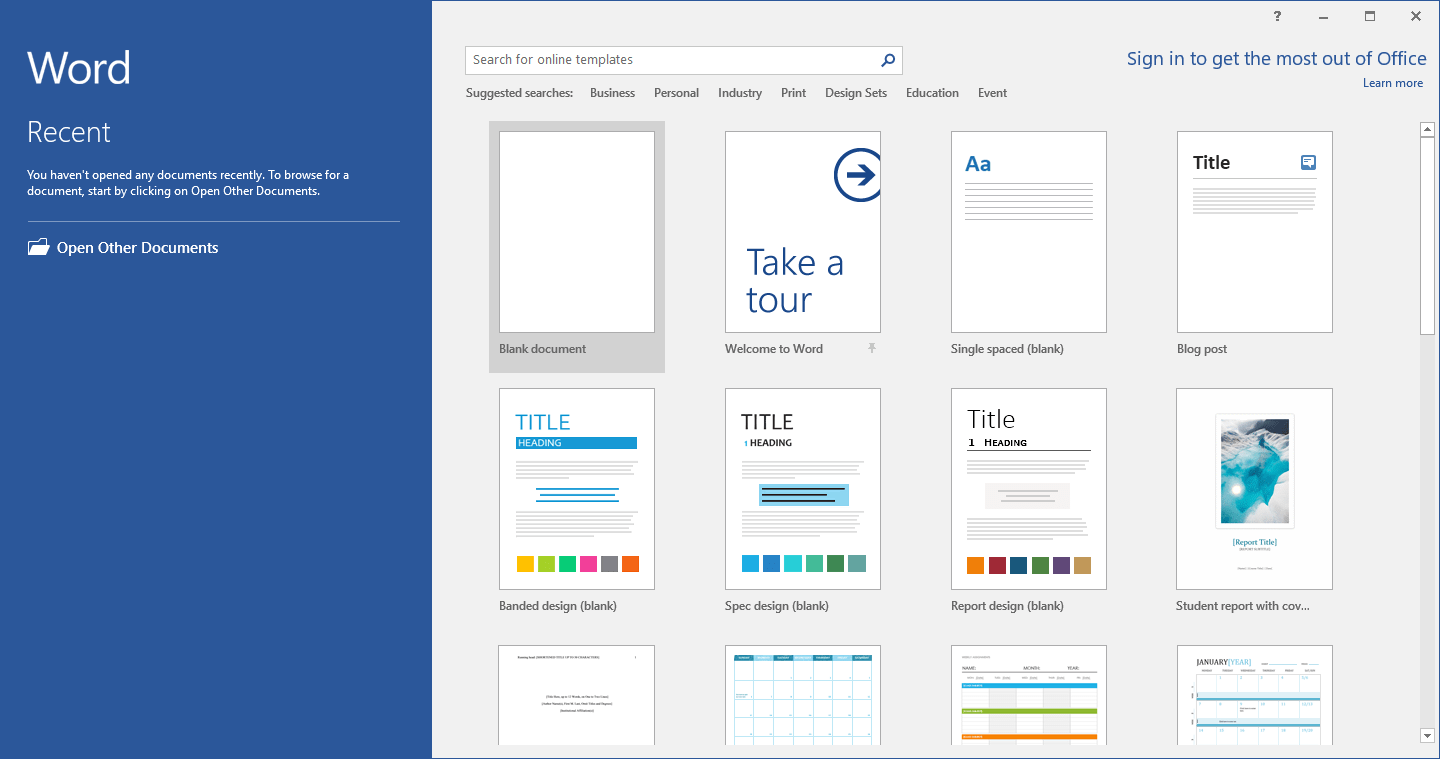Unpin the Welcome to Word template
Screen dimensions: 1440x759
(872, 348)
